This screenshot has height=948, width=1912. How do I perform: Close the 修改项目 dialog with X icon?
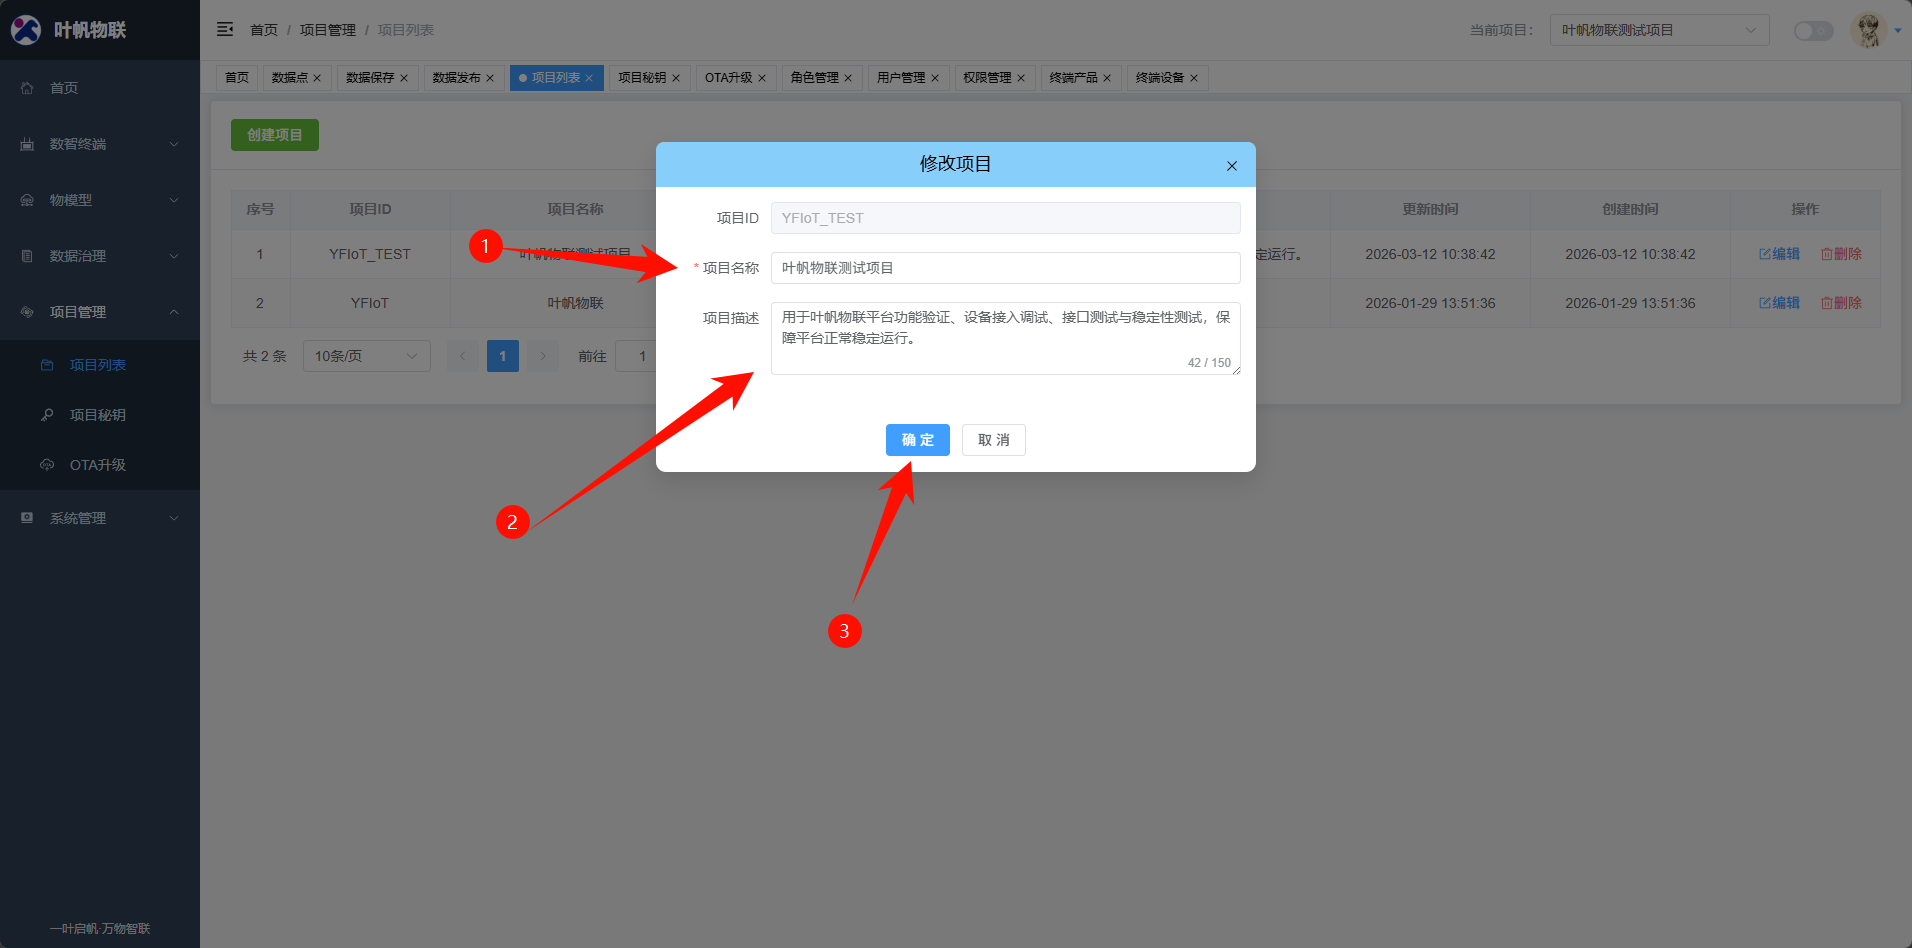click(x=1231, y=166)
